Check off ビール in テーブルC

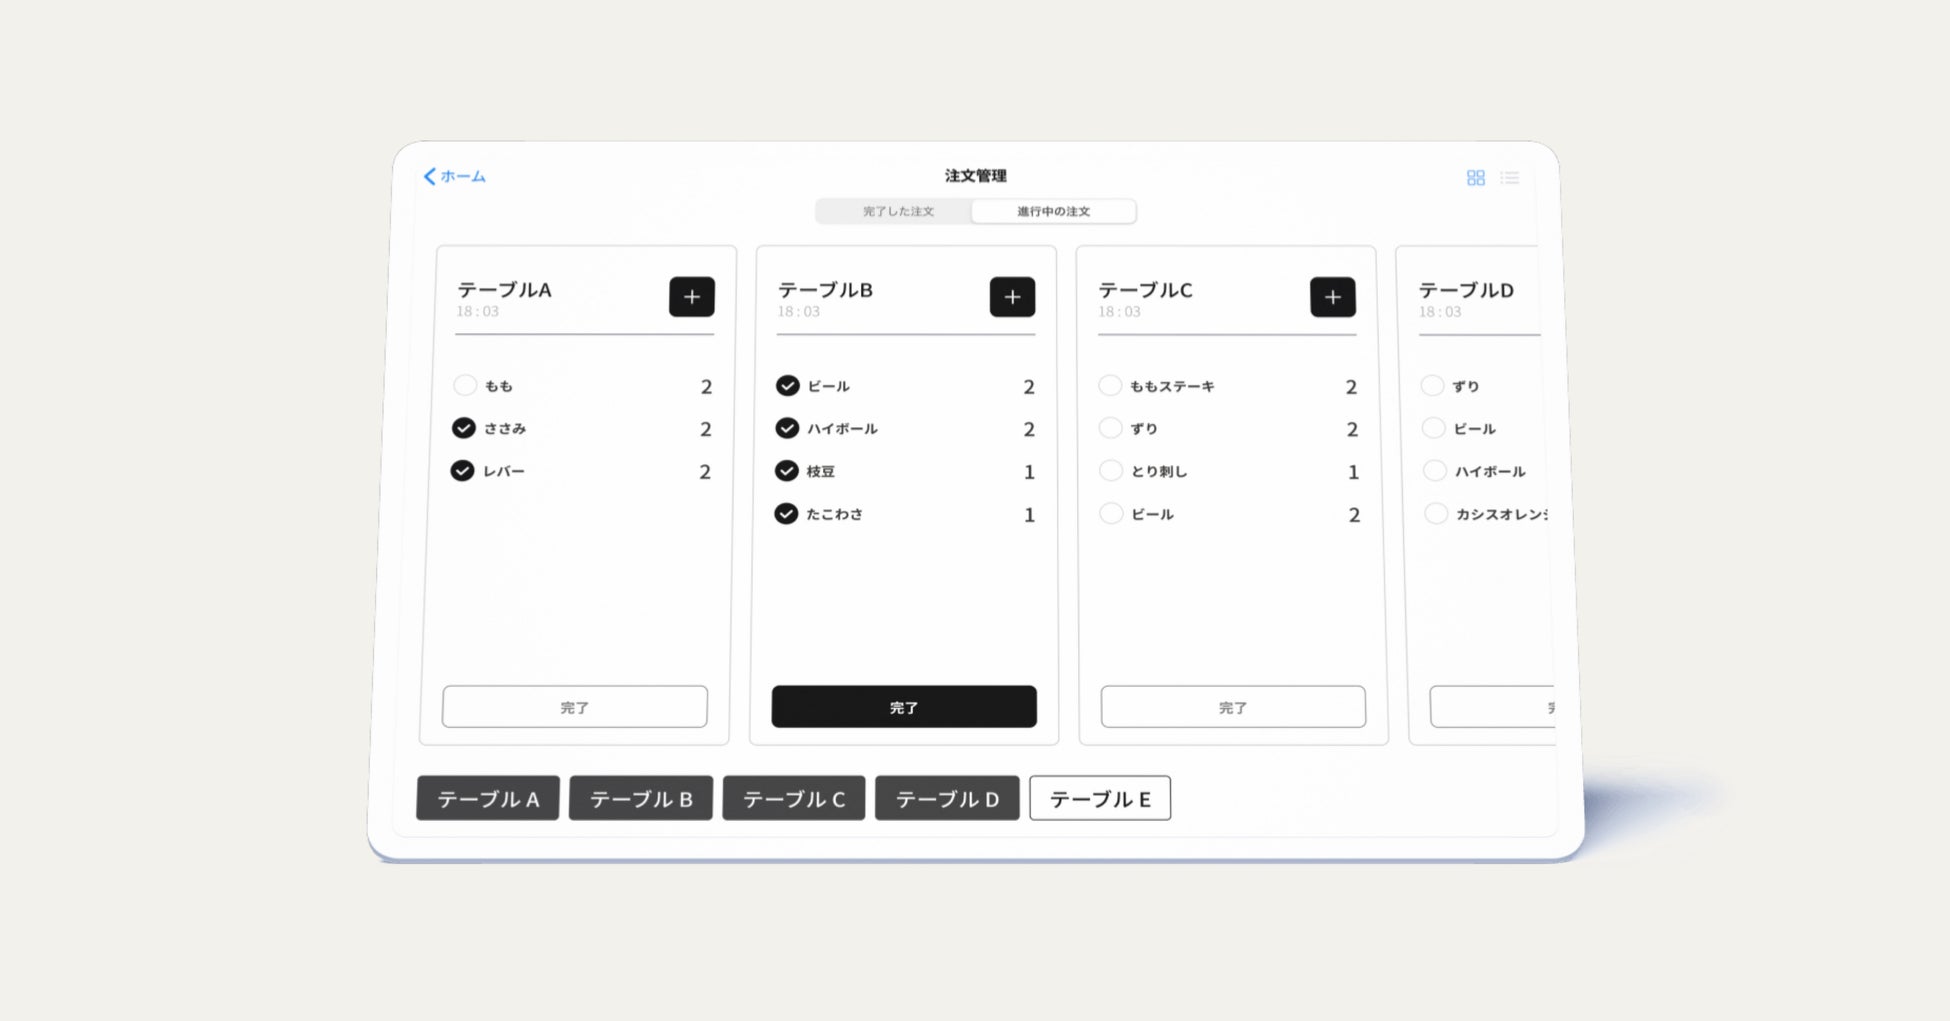(x=1111, y=513)
